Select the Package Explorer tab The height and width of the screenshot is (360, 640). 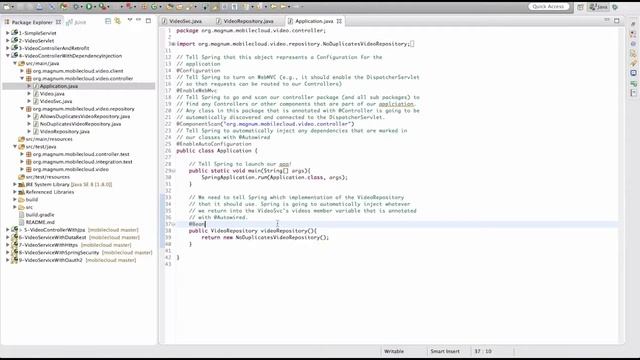tap(32, 22)
